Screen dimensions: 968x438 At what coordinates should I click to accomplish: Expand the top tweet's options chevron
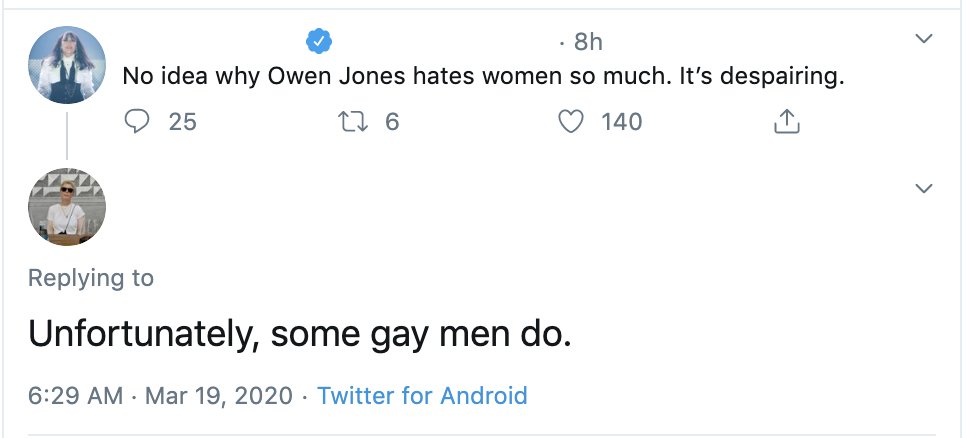pyautogui.click(x=924, y=40)
